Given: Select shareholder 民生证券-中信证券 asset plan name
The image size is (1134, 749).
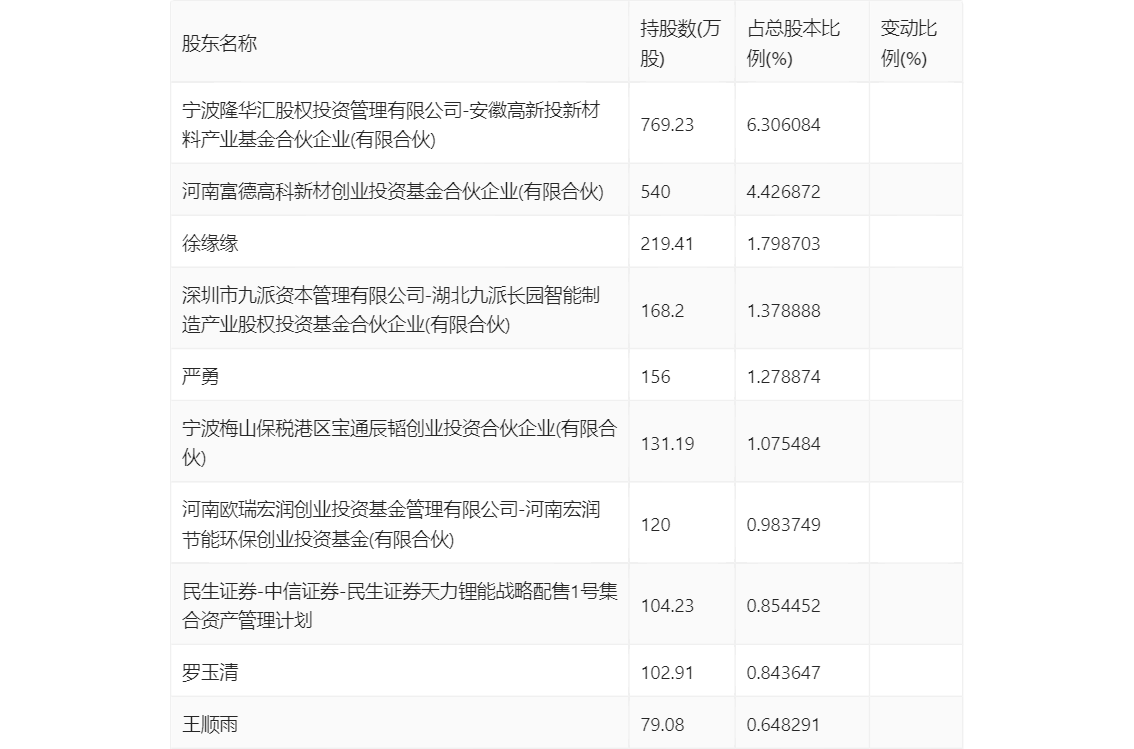Looking at the screenshot, I should 400,606.
